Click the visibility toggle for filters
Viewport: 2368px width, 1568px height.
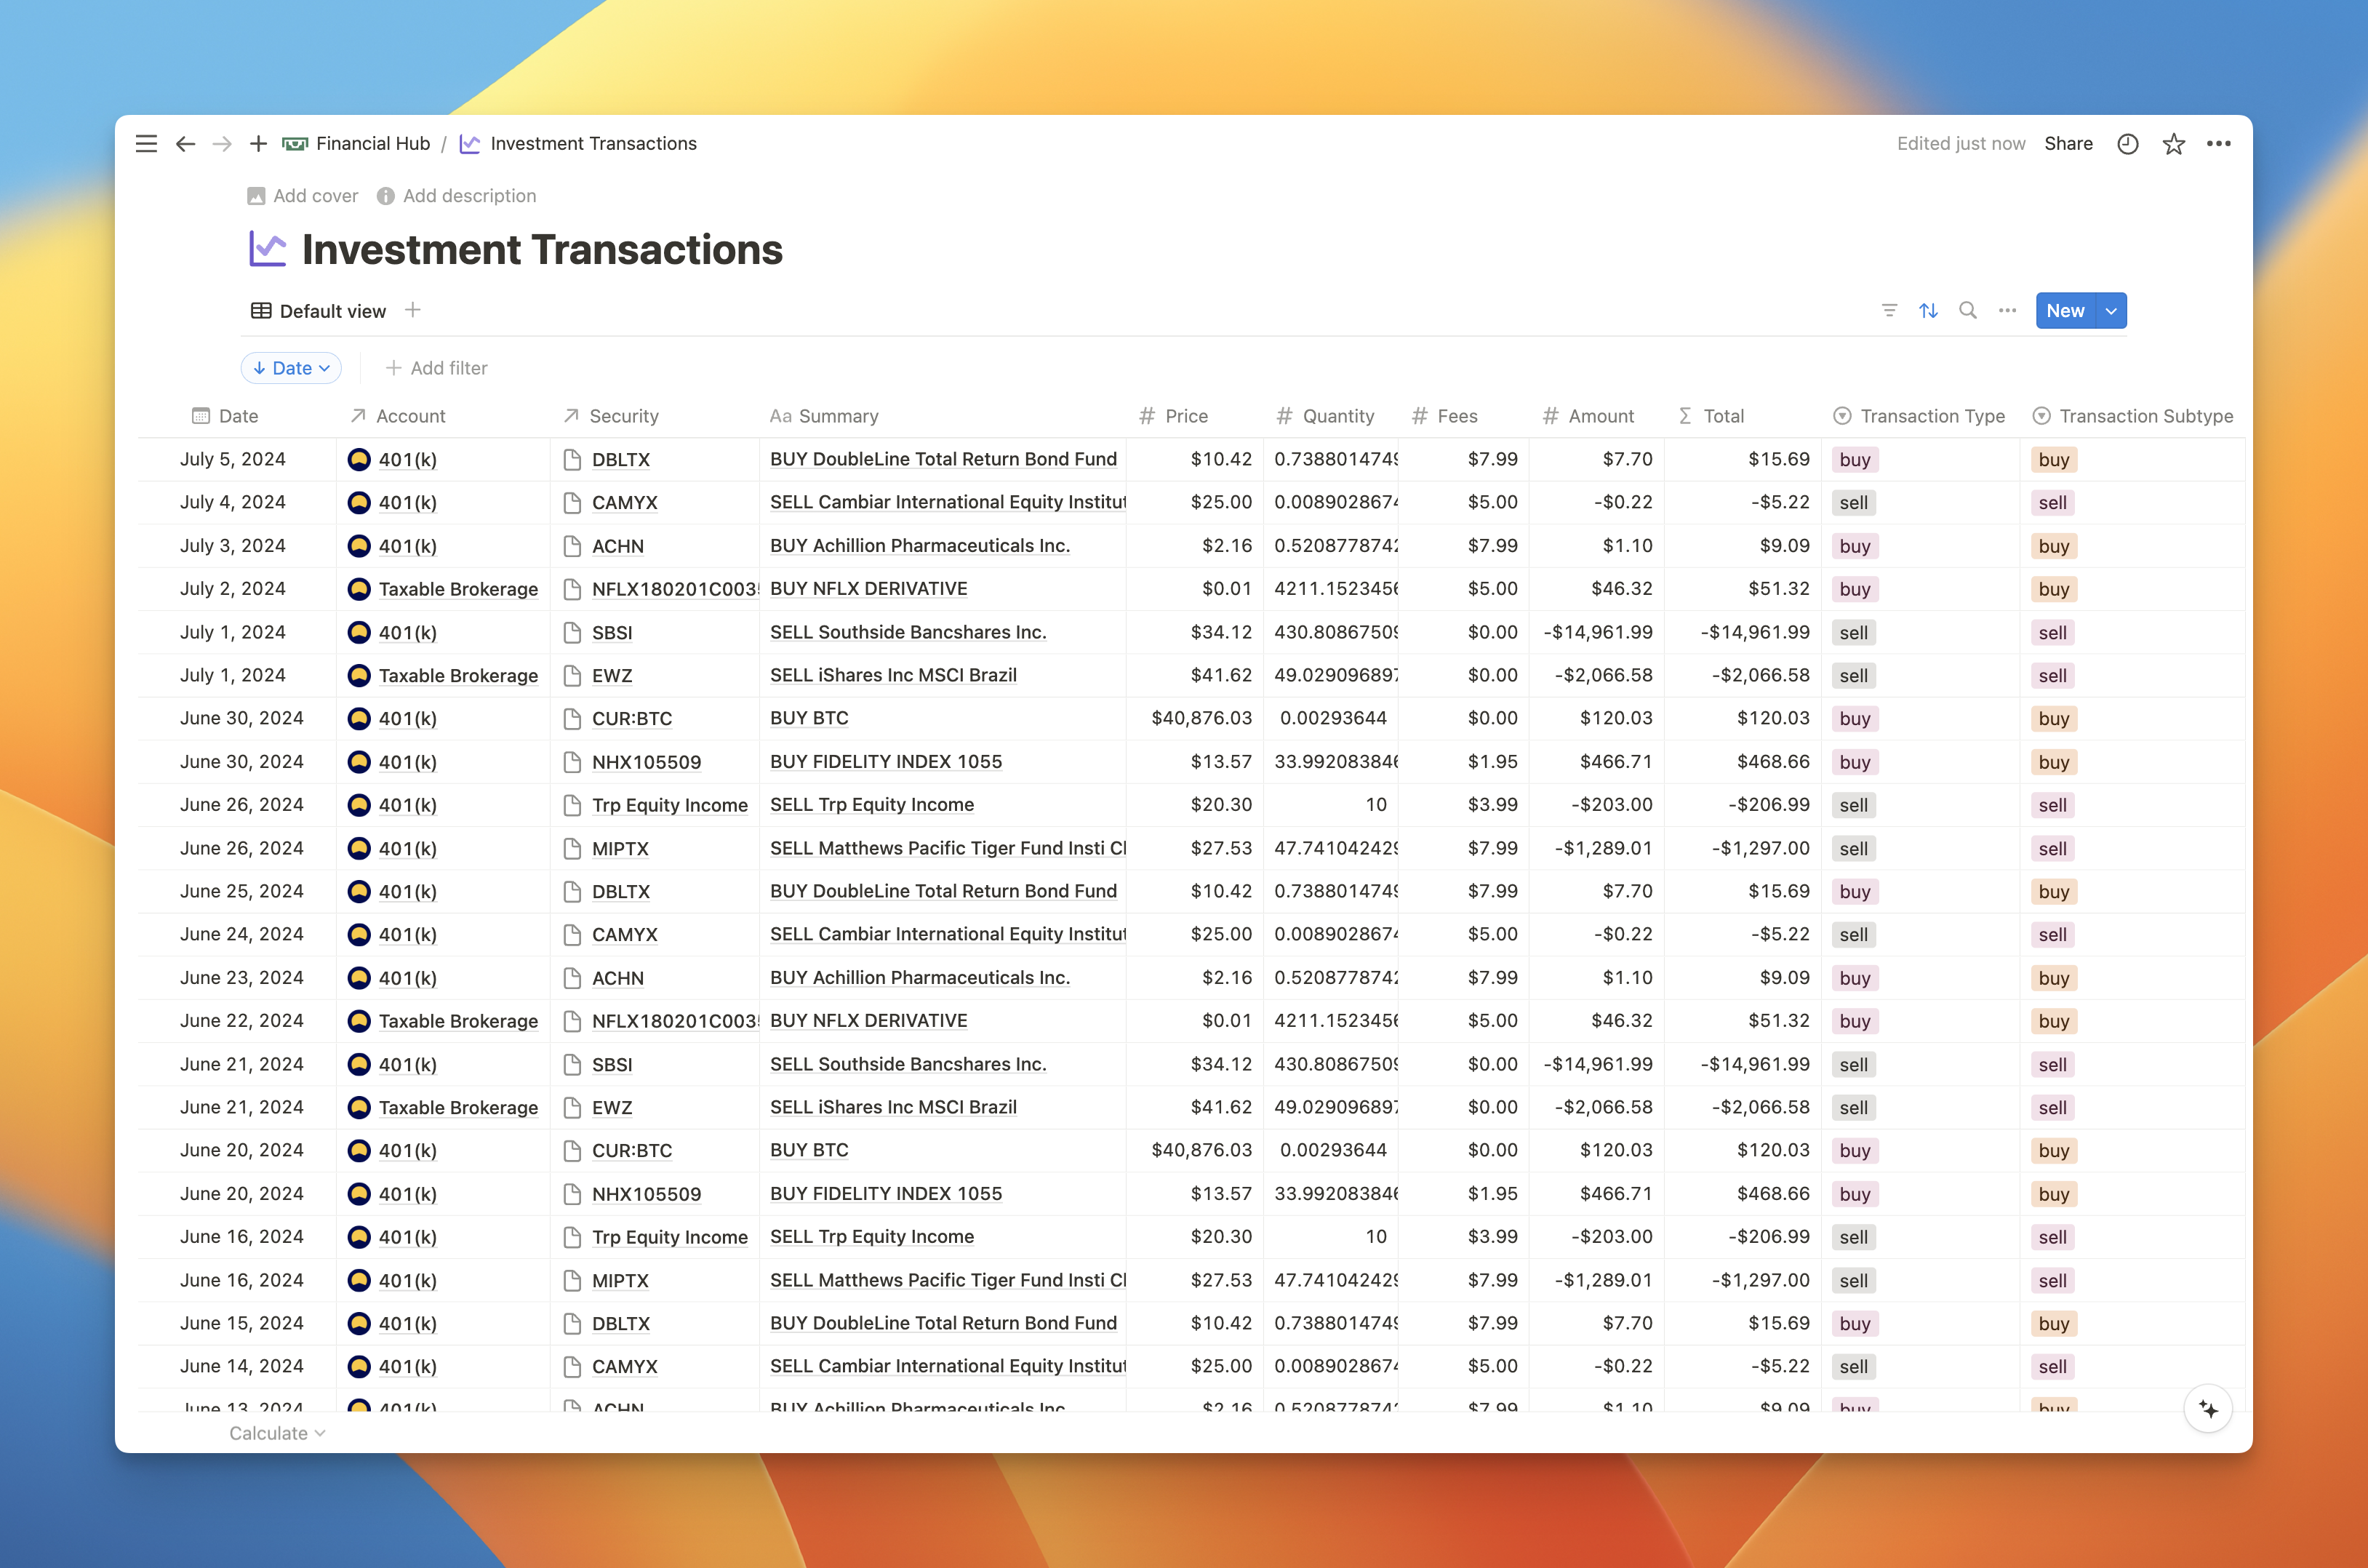(1889, 311)
